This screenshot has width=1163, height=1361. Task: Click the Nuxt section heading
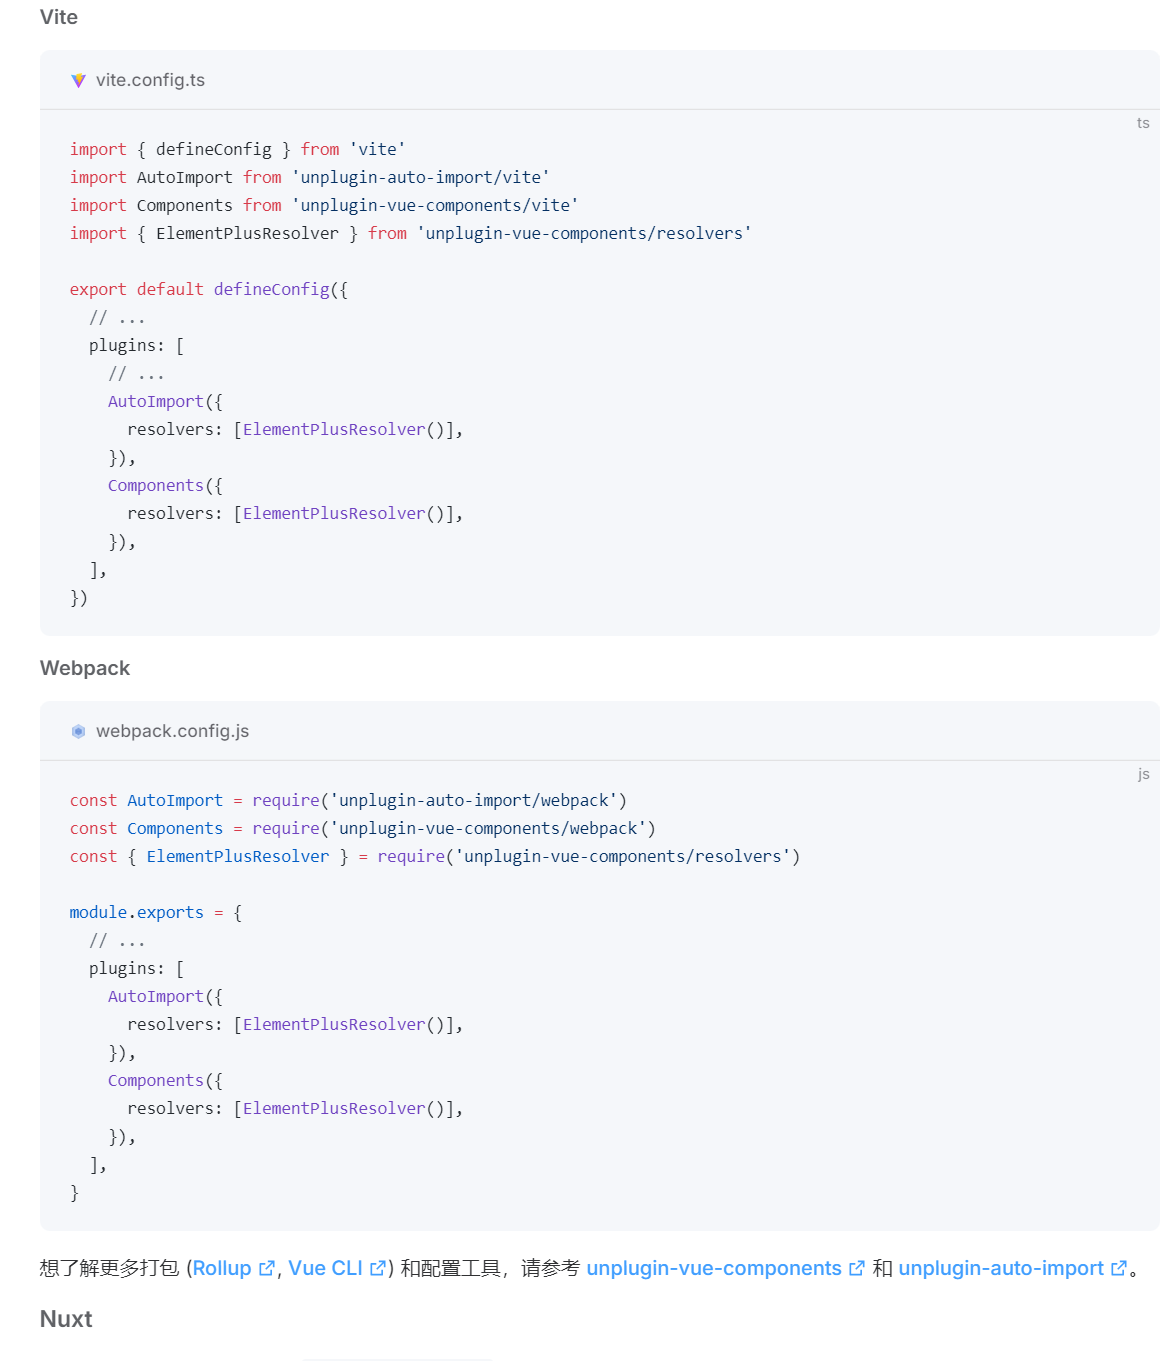66,1319
